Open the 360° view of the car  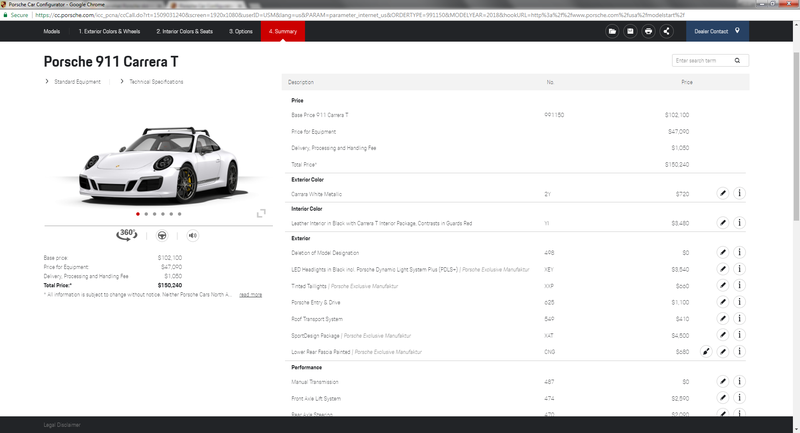[127, 235]
